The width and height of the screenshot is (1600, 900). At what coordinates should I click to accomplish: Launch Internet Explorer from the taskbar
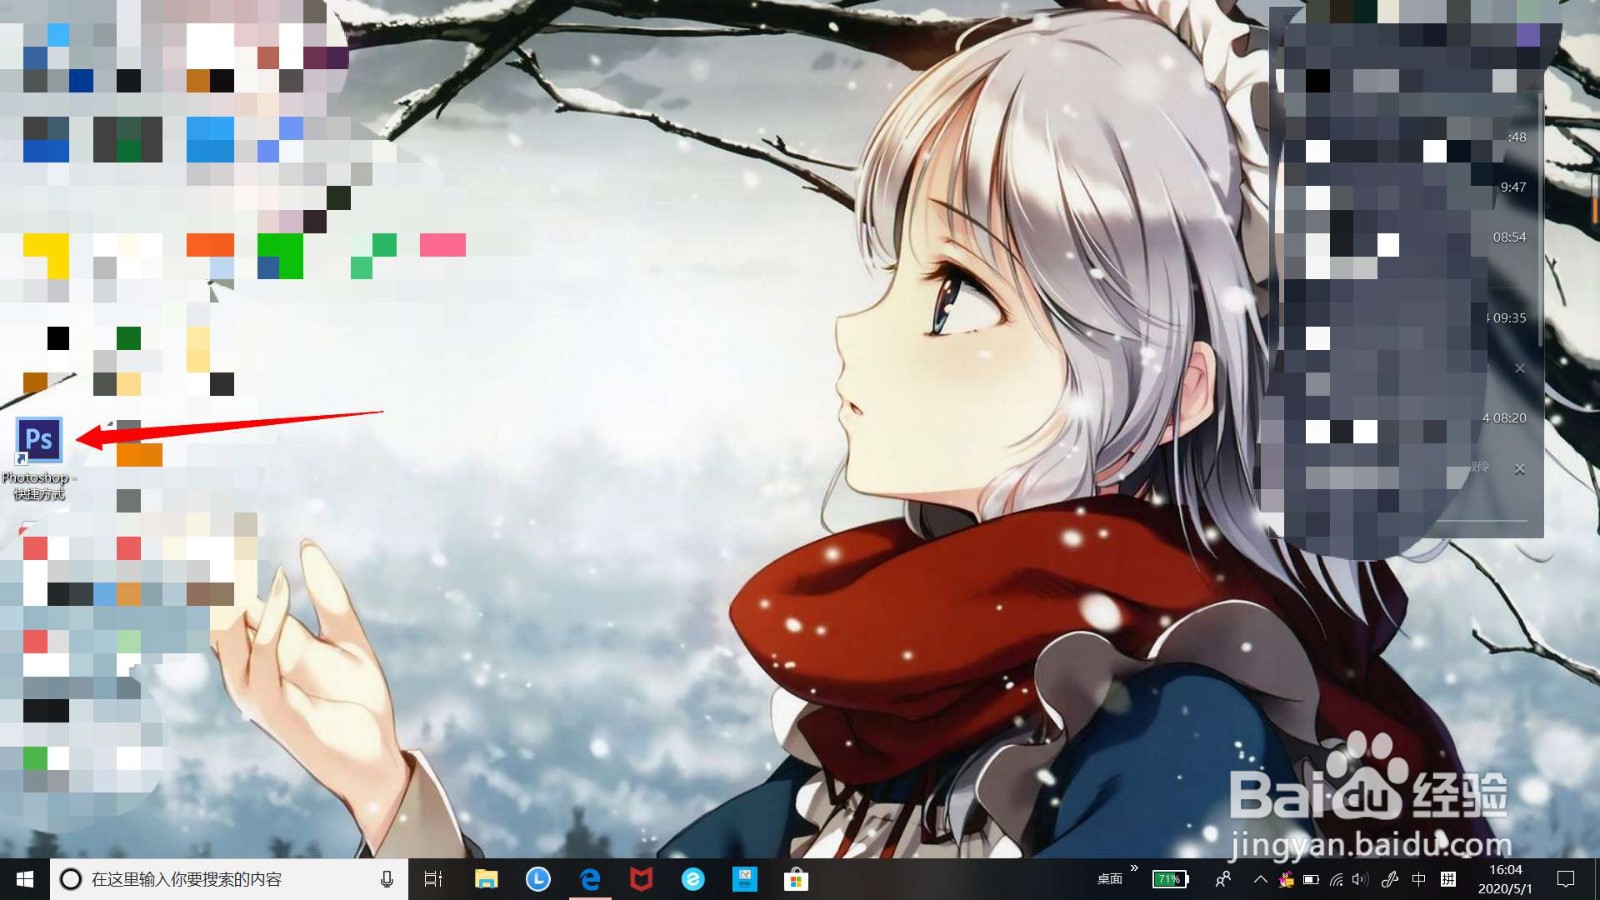[x=693, y=879]
